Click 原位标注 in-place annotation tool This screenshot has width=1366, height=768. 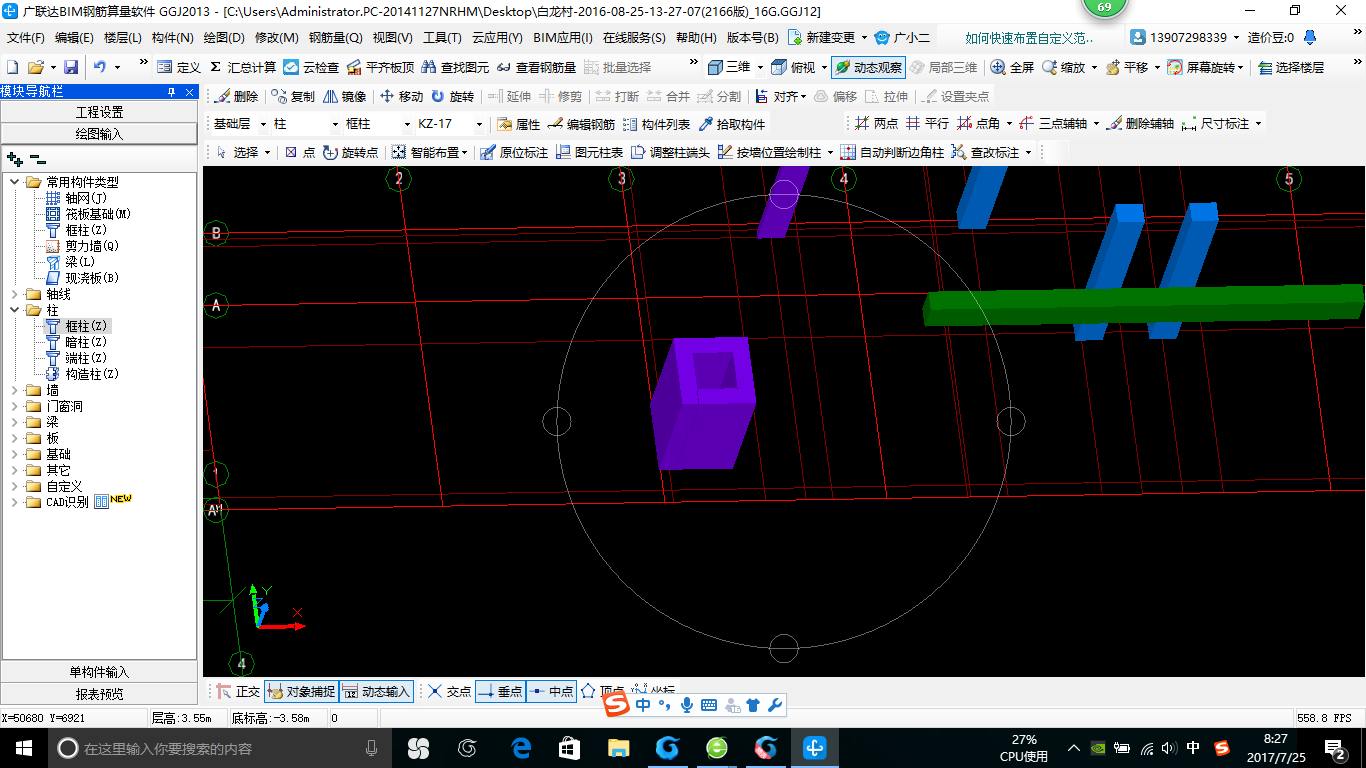point(514,152)
